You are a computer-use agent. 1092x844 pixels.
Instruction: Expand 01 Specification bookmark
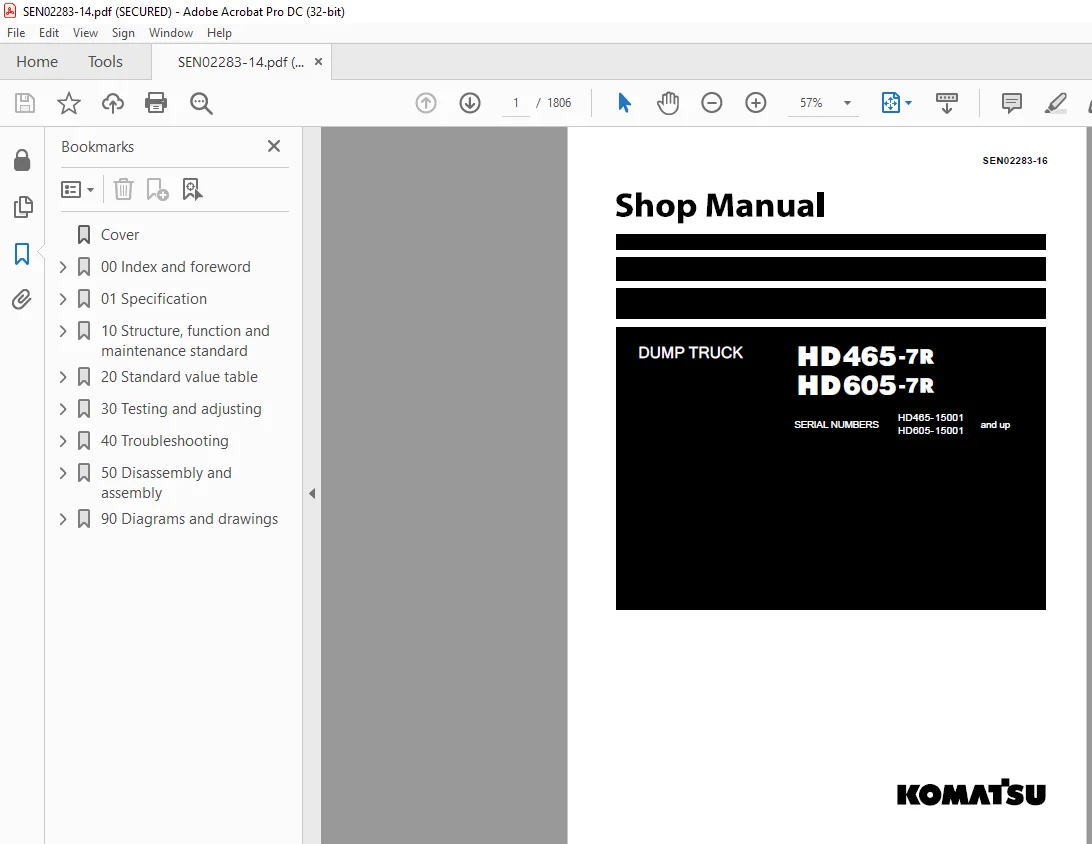point(63,299)
